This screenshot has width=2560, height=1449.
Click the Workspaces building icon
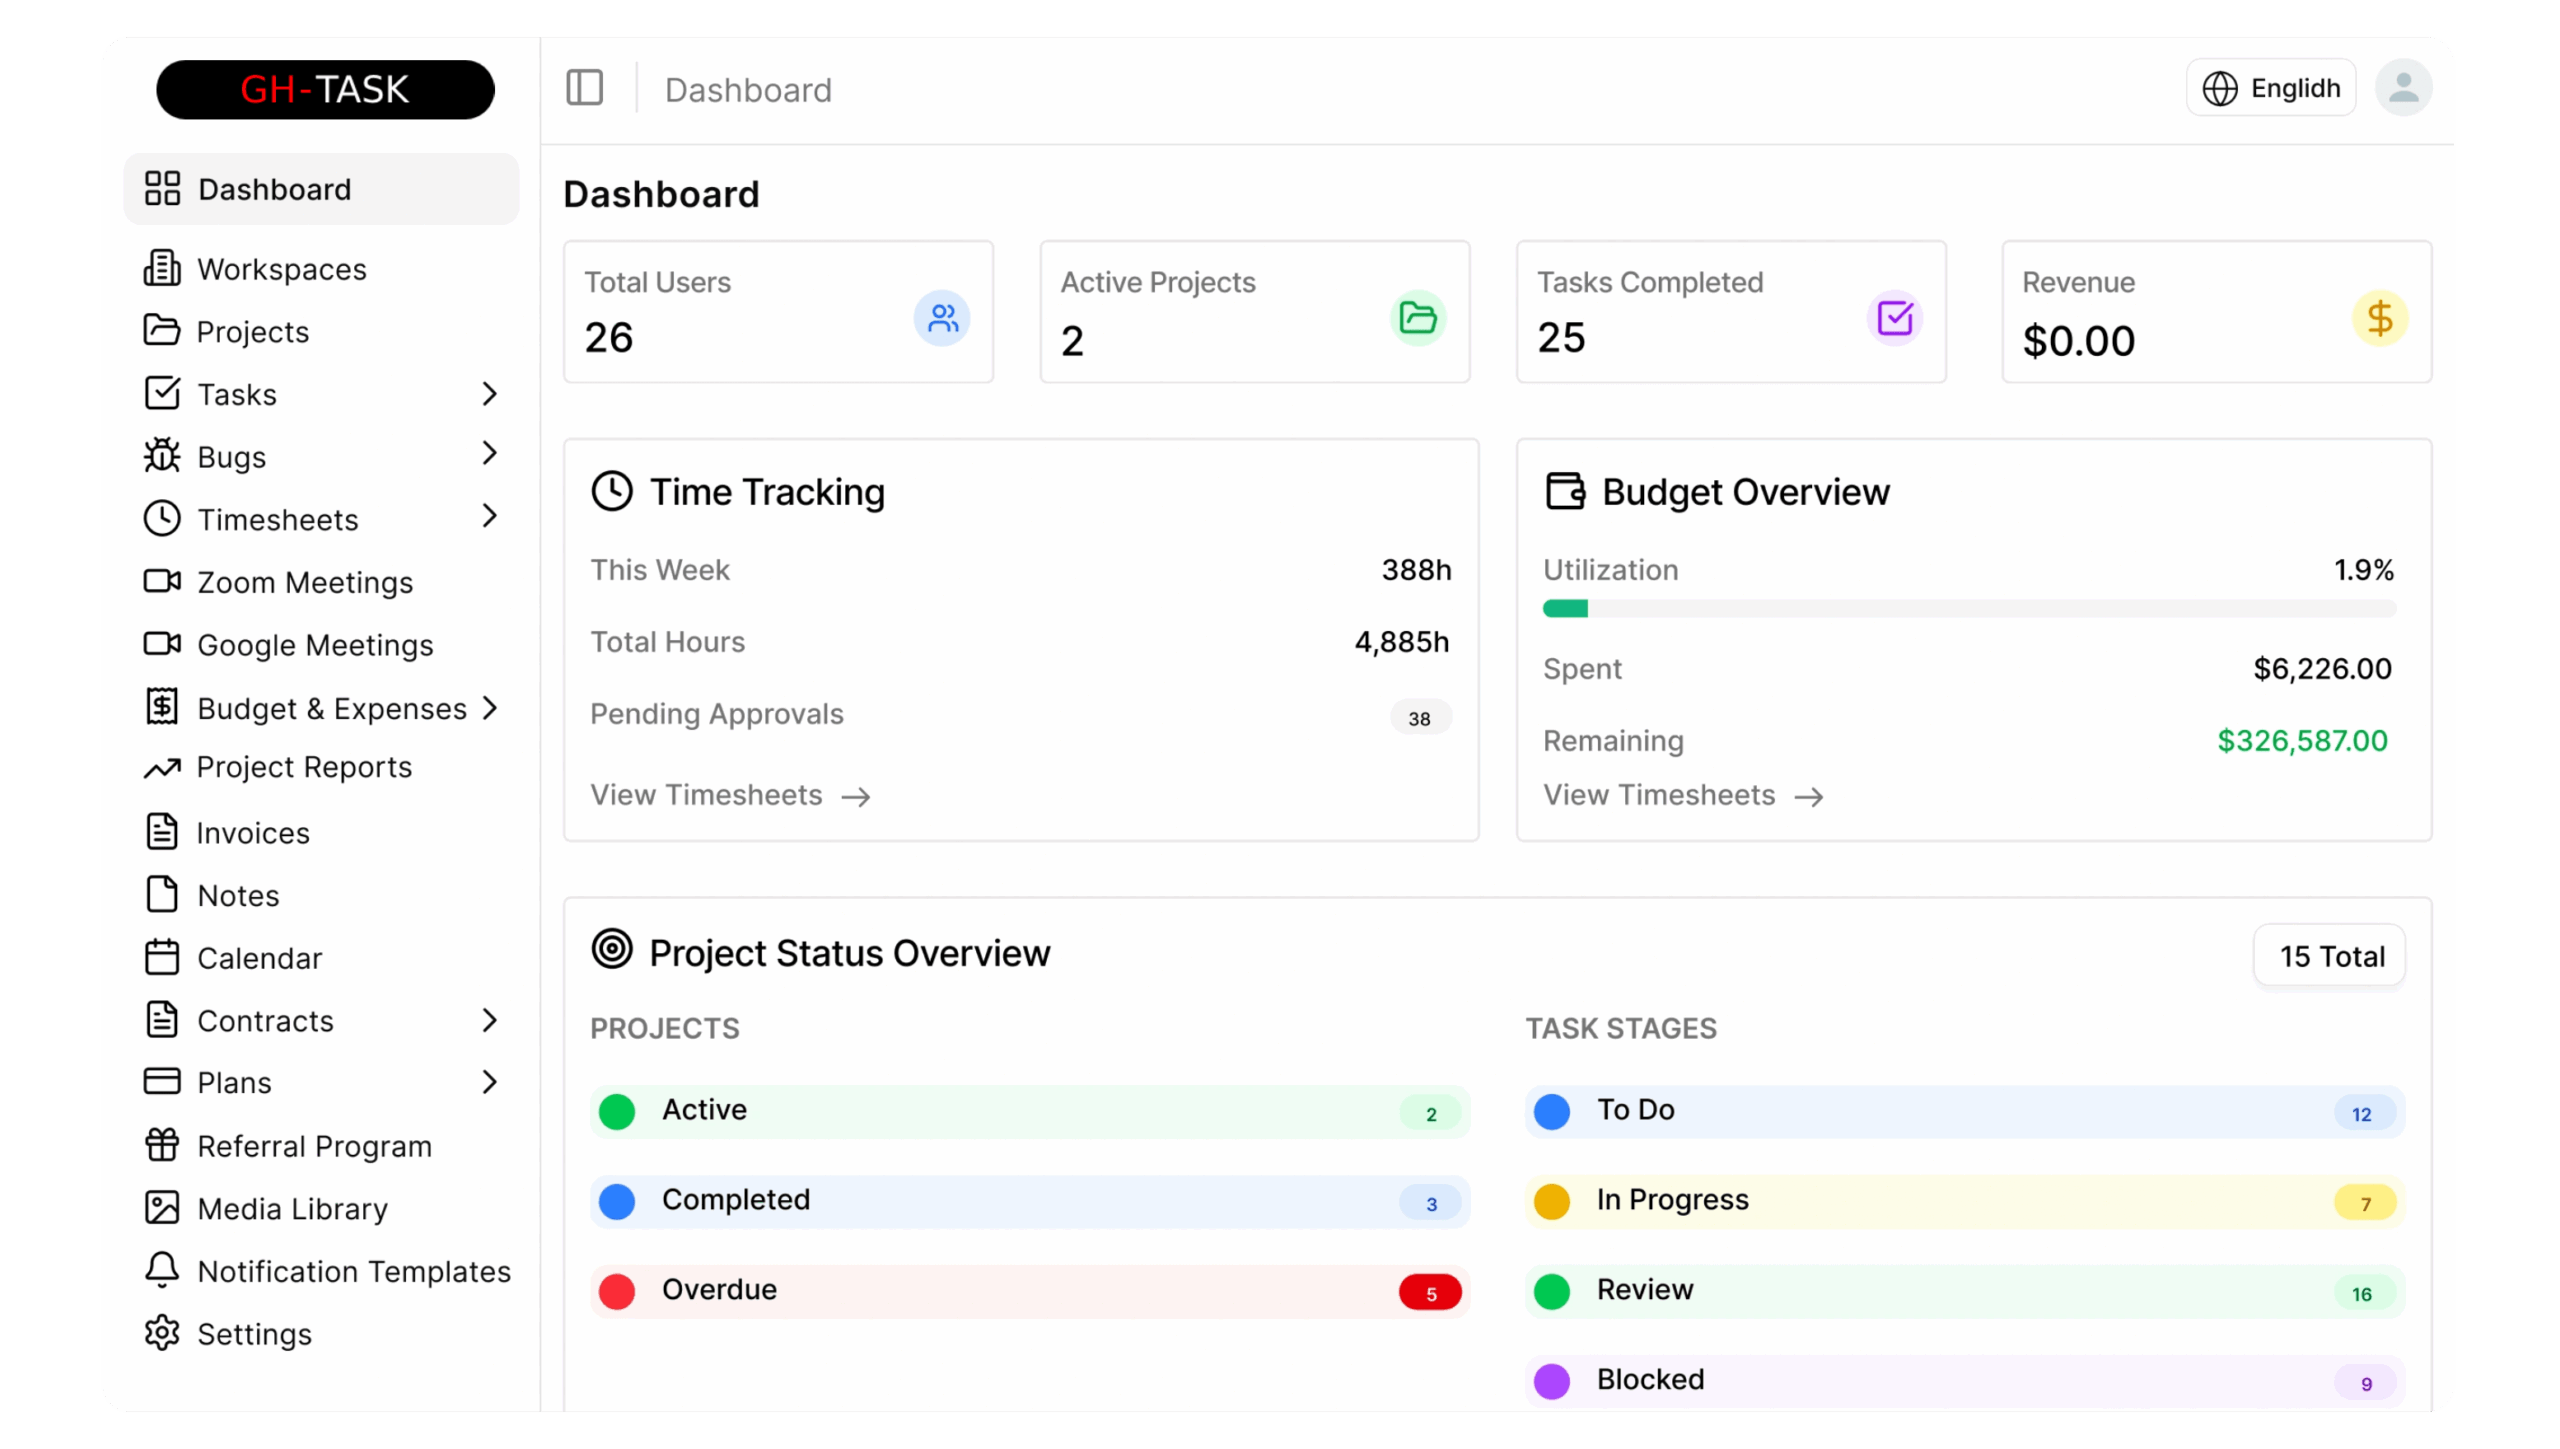162,268
